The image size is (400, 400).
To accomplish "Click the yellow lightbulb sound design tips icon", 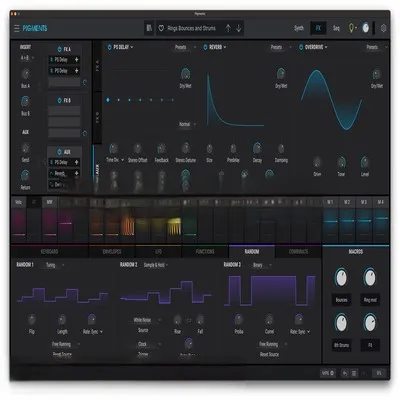I will [351, 28].
